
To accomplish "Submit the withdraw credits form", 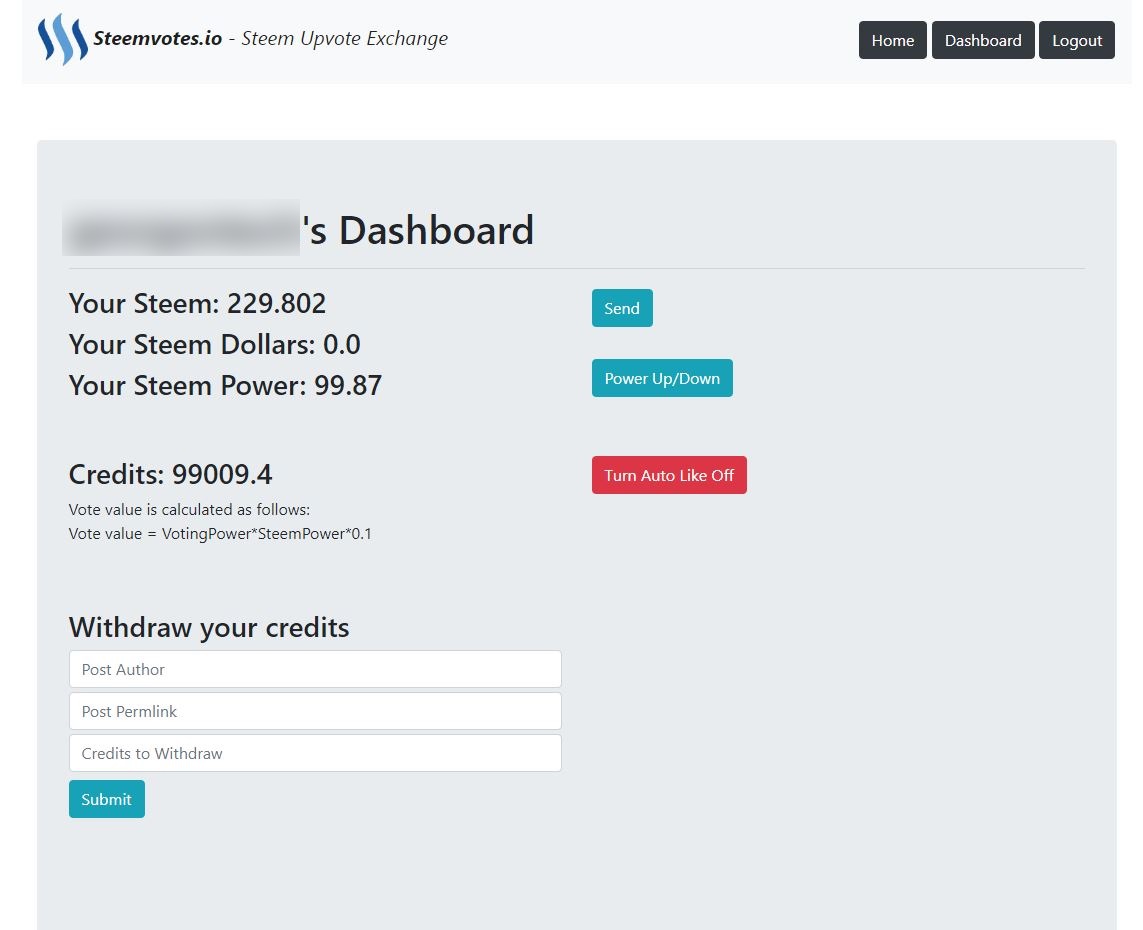I will [x=106, y=799].
